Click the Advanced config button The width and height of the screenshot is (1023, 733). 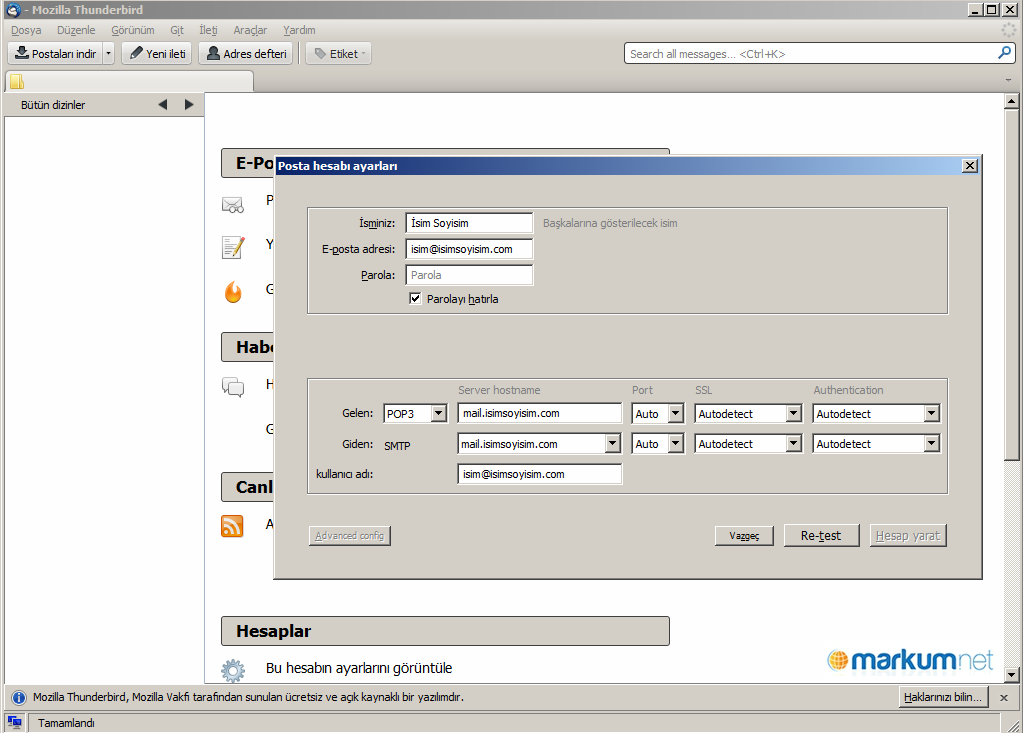coord(350,535)
